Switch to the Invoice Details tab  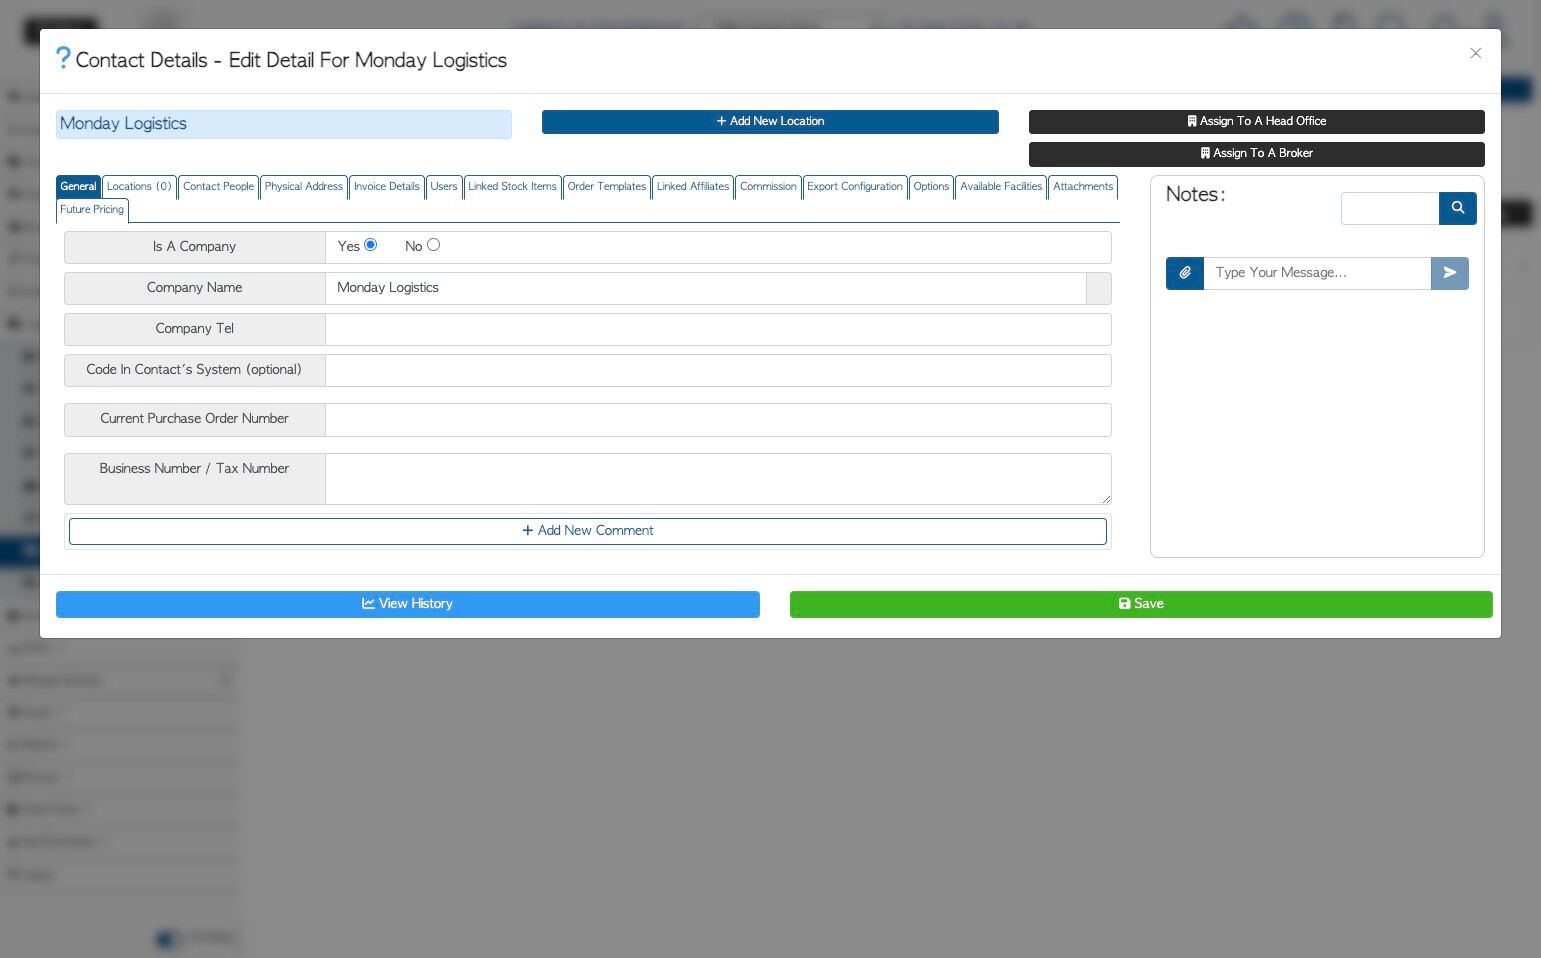(x=387, y=187)
